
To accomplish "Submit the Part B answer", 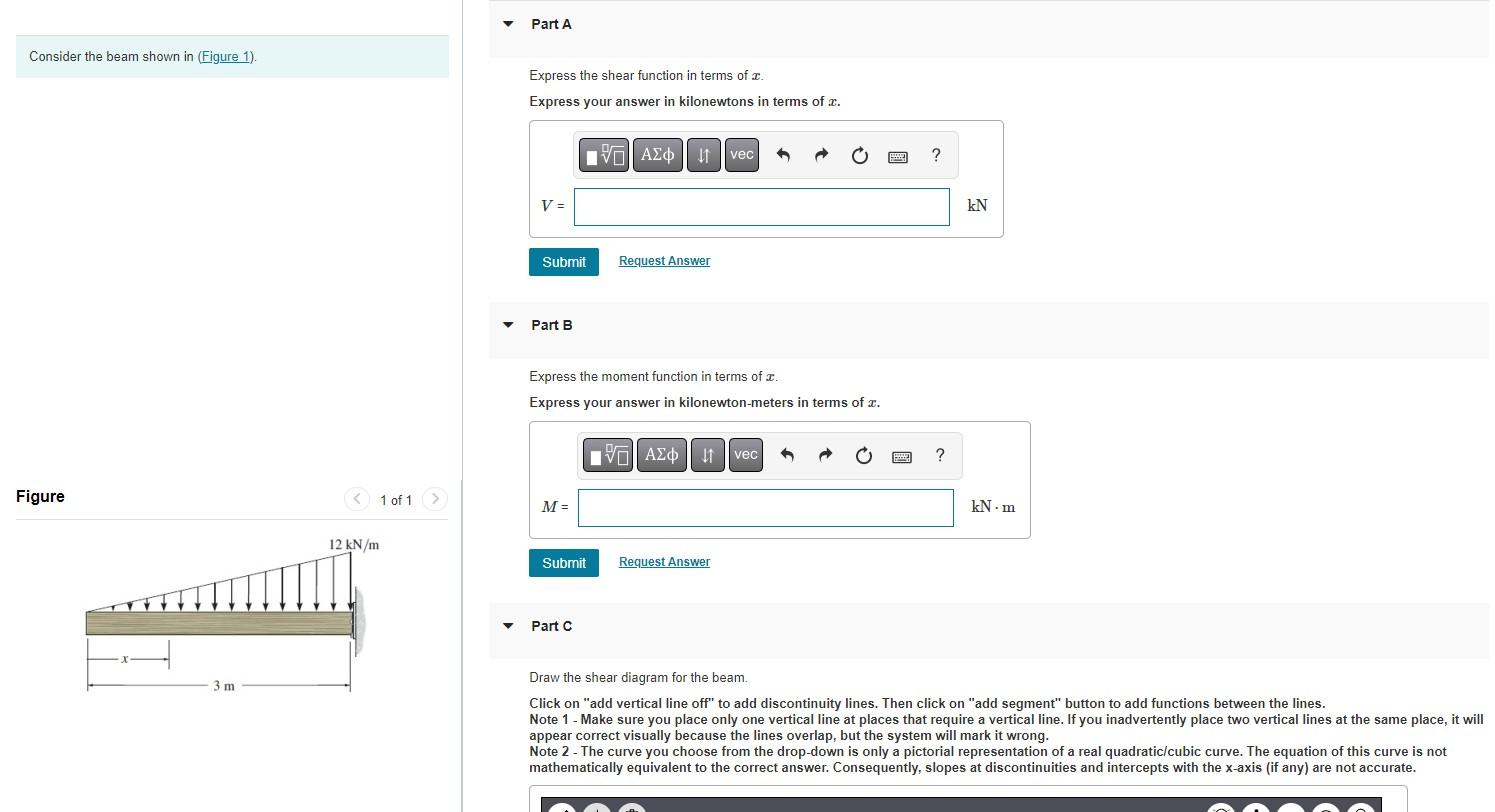I will click(x=563, y=562).
